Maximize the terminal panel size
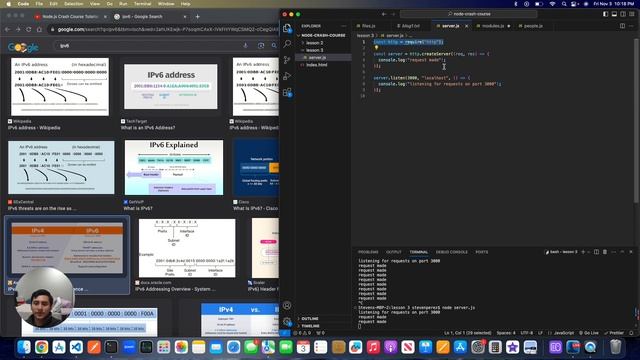This screenshot has height=360, width=640. tap(622, 252)
